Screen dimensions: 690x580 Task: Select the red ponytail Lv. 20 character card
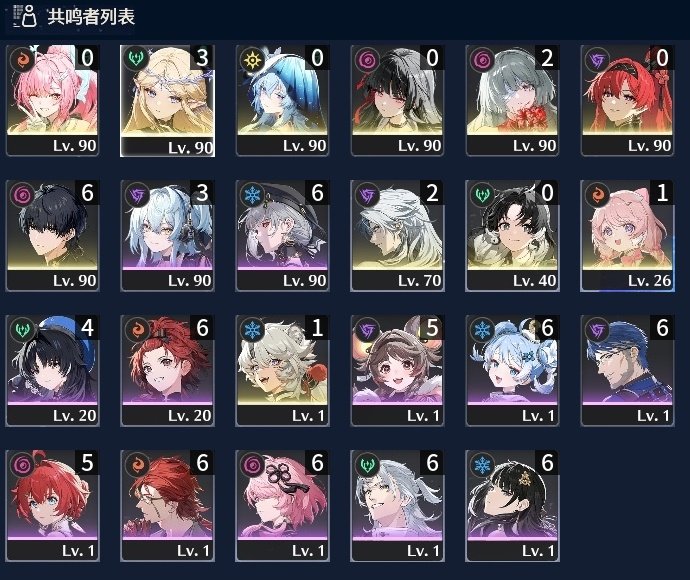coord(168,371)
